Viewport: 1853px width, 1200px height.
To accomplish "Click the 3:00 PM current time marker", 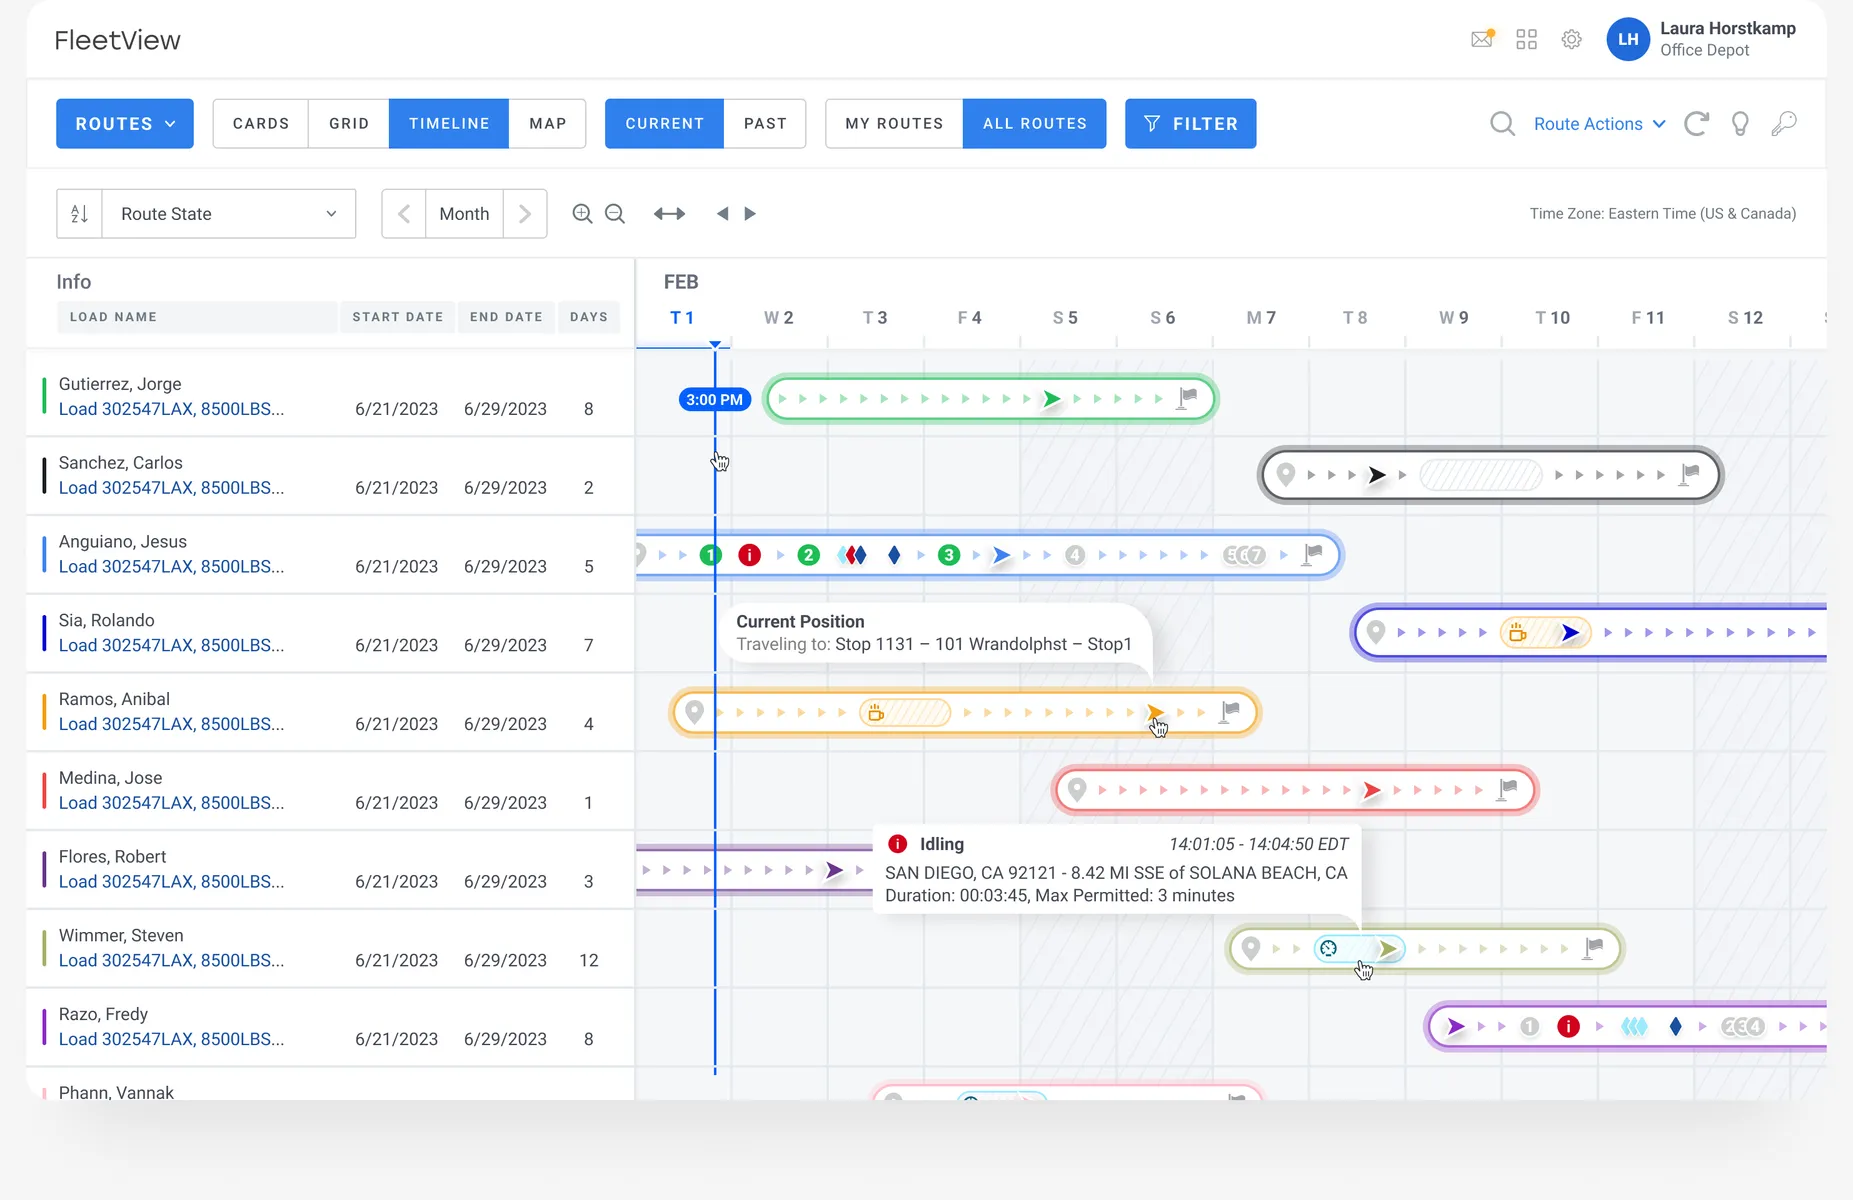I will pos(715,400).
